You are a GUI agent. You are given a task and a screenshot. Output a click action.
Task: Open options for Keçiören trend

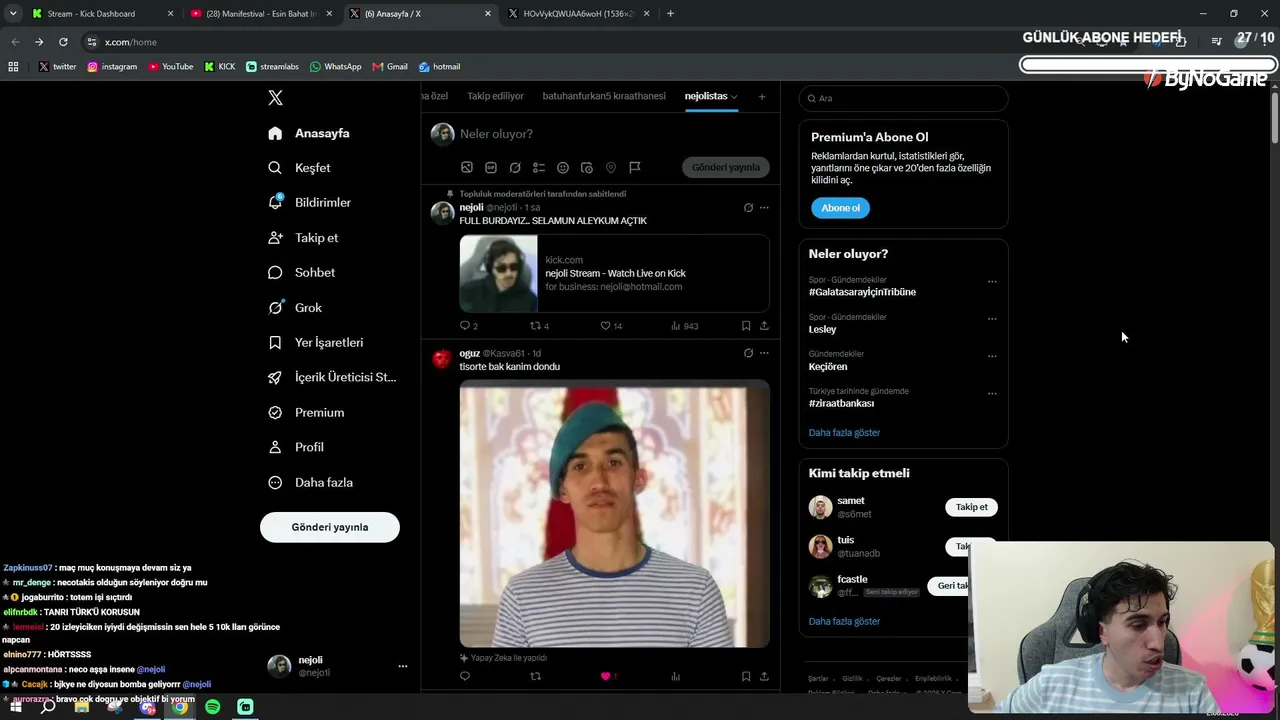992,356
